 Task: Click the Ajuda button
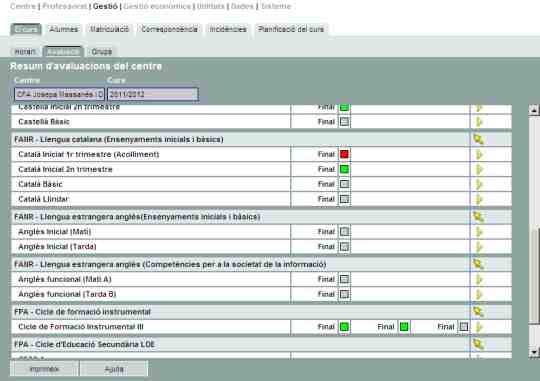[114, 369]
